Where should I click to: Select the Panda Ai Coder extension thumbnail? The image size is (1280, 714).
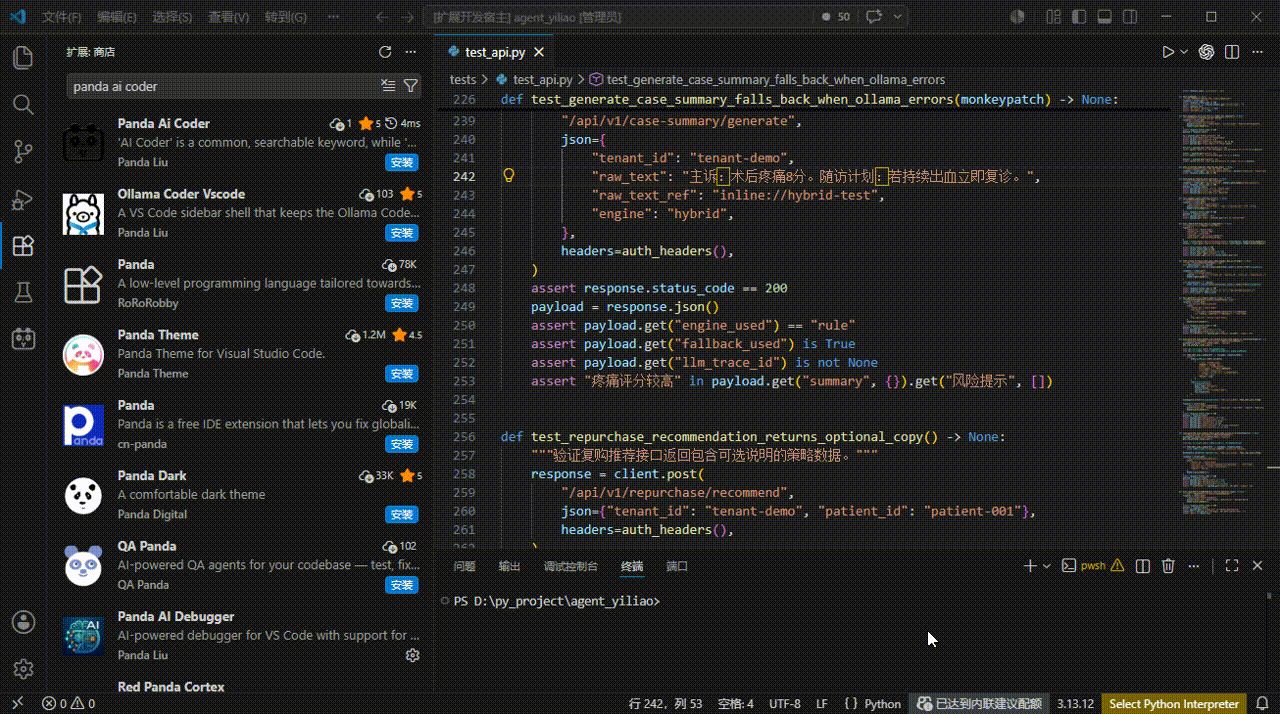click(x=83, y=143)
